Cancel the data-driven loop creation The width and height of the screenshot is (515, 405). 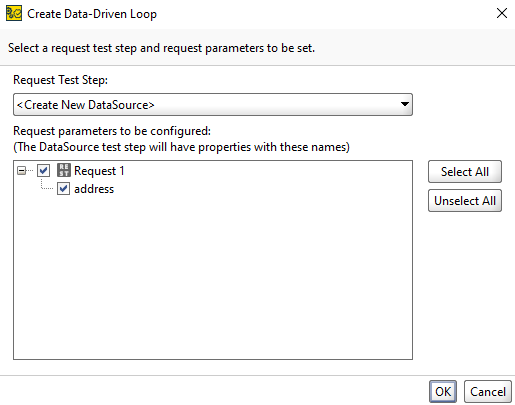488,391
